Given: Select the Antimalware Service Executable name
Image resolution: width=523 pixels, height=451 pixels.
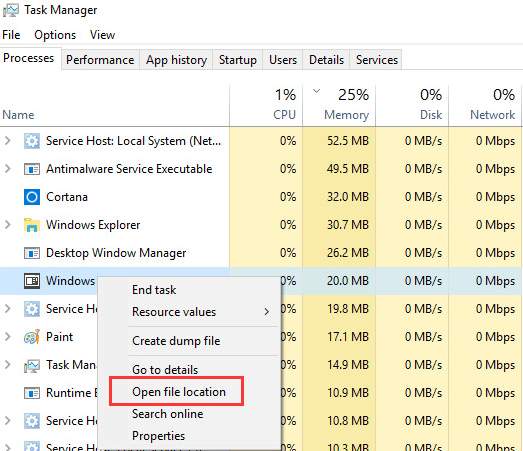Looking at the screenshot, I should click(x=129, y=169).
